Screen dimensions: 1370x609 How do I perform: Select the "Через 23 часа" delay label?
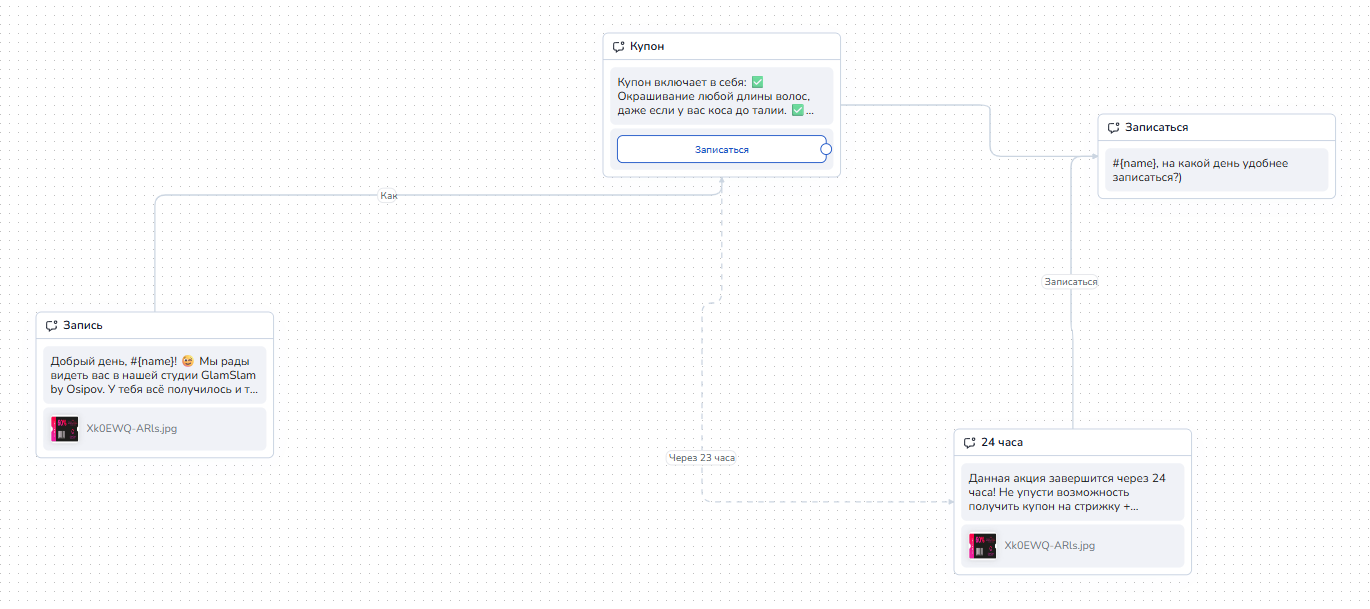point(702,458)
